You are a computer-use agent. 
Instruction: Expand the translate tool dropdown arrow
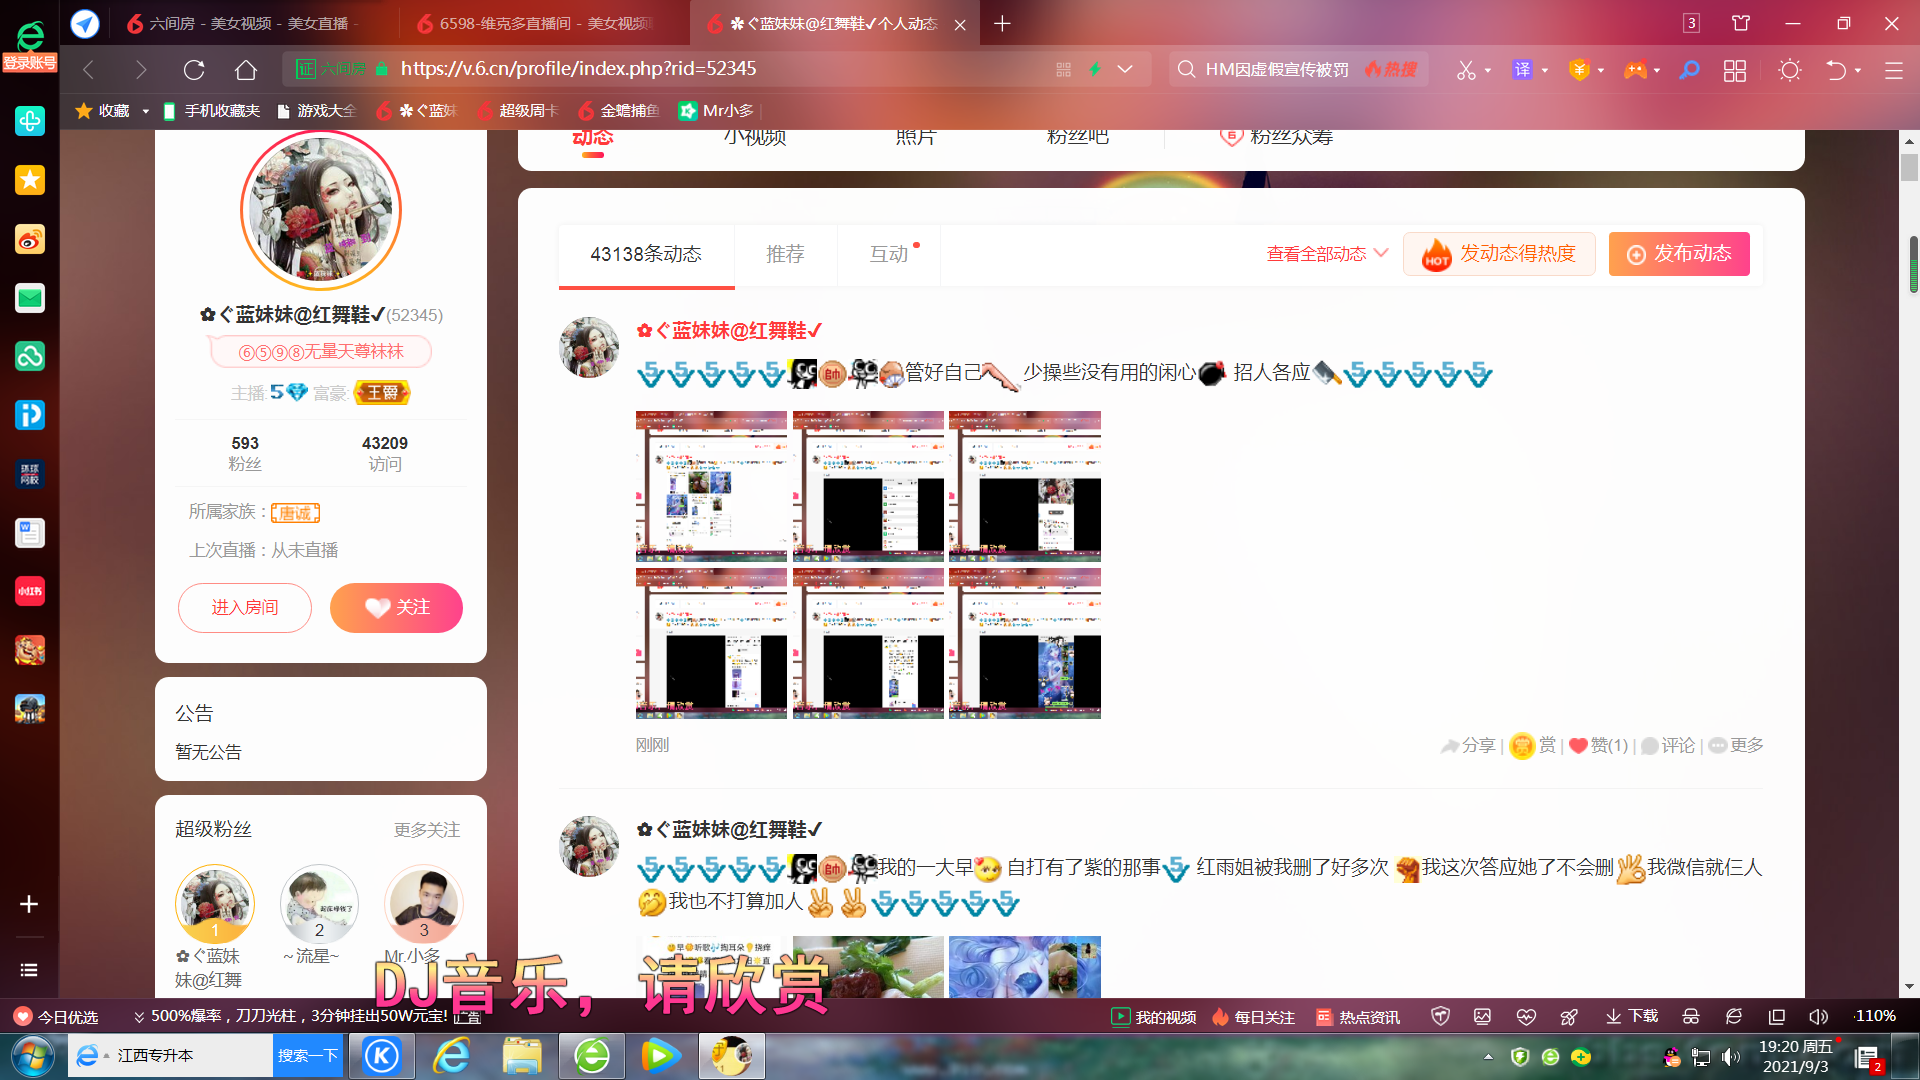1545,70
